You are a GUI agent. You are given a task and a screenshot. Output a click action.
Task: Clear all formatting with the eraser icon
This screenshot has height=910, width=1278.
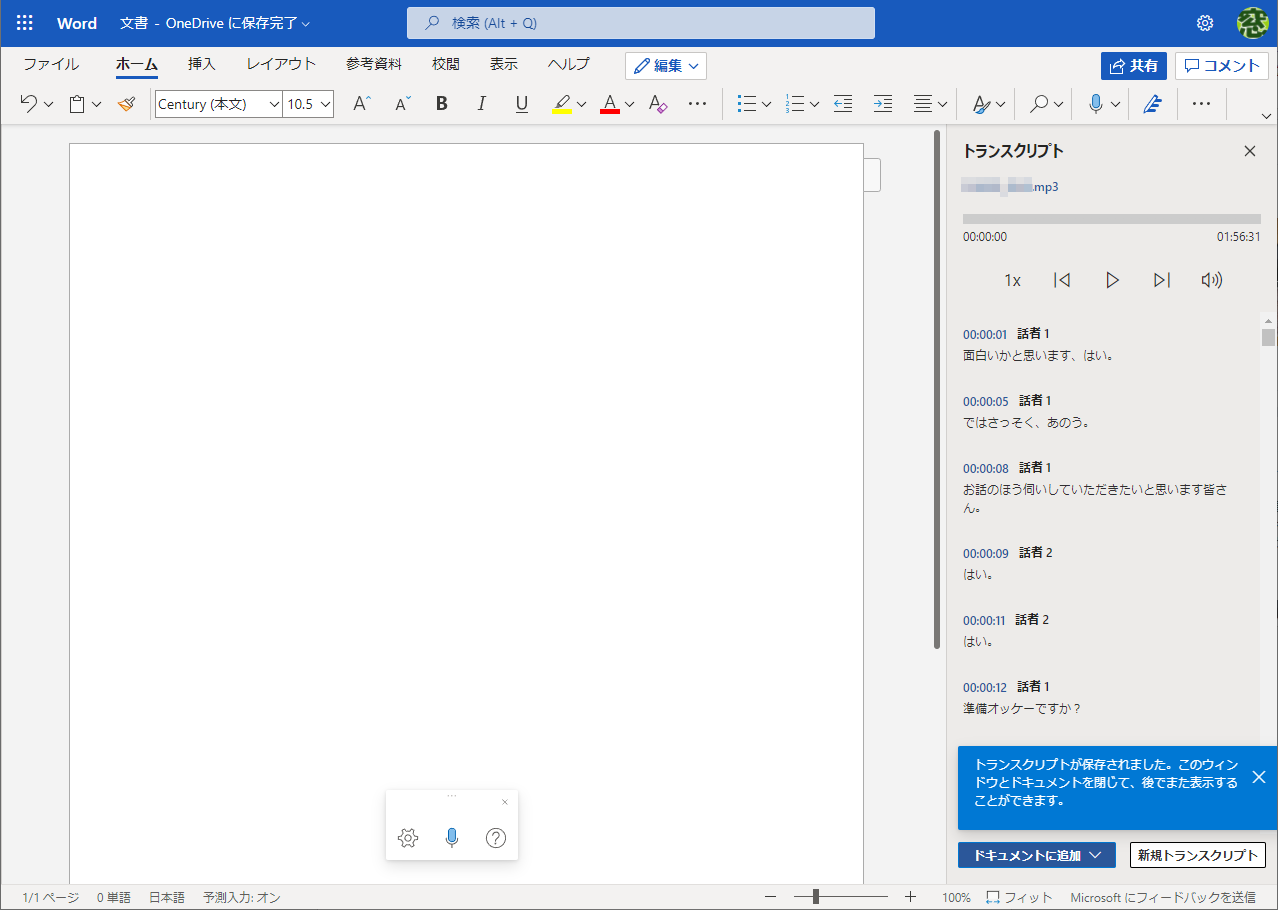pyautogui.click(x=658, y=103)
